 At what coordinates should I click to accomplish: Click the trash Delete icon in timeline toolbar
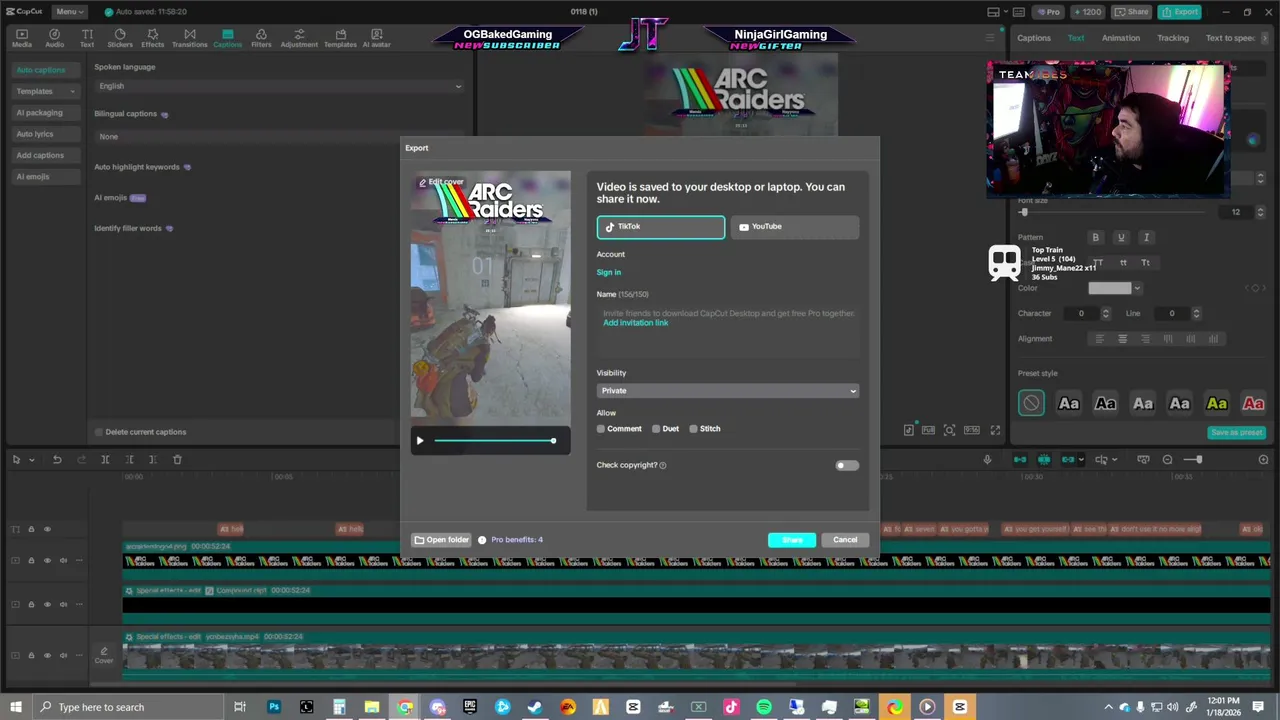pyautogui.click(x=177, y=459)
